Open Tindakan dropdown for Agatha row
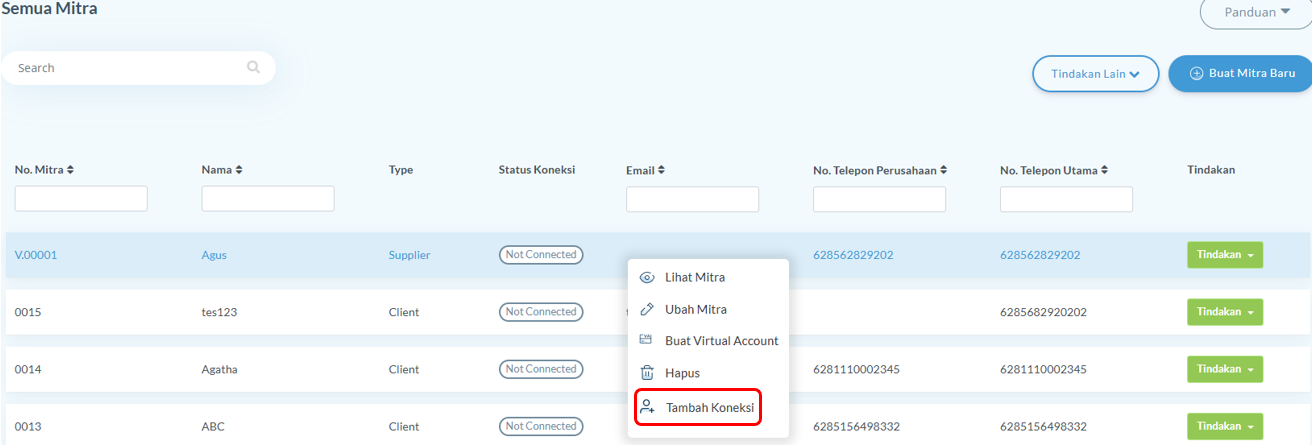1312x446 pixels. point(1224,369)
